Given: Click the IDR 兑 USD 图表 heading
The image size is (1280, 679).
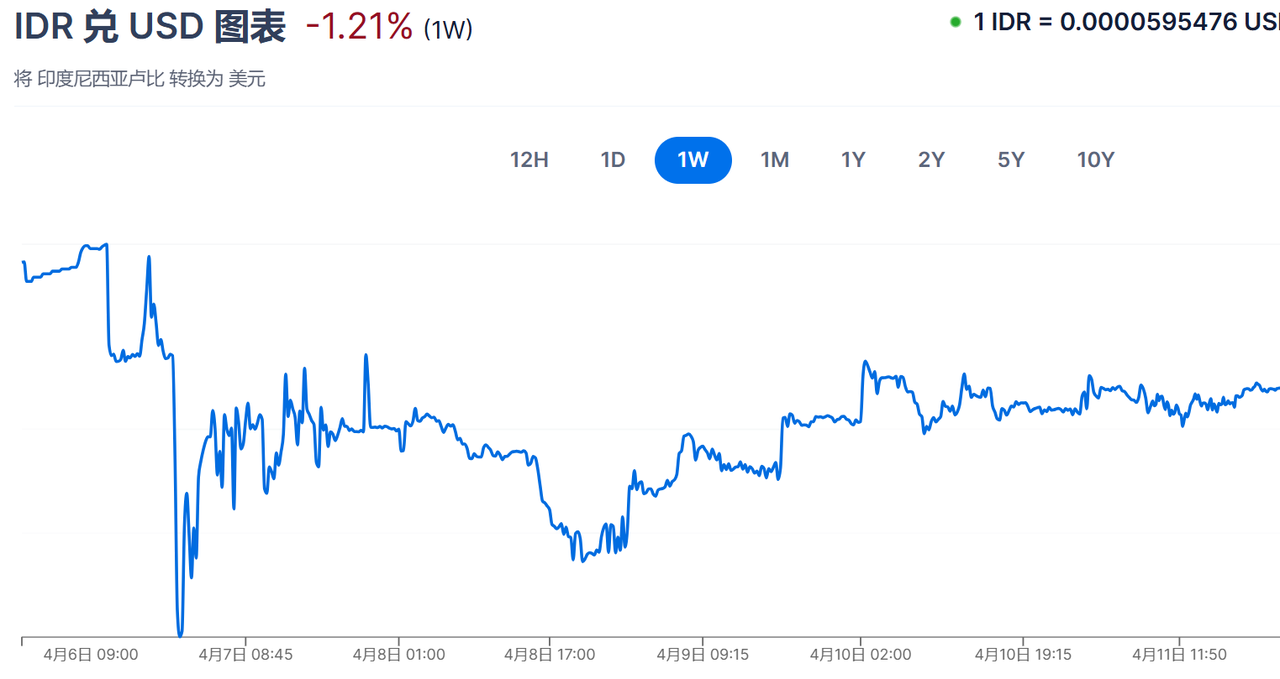Looking at the screenshot, I should pyautogui.click(x=150, y=27).
